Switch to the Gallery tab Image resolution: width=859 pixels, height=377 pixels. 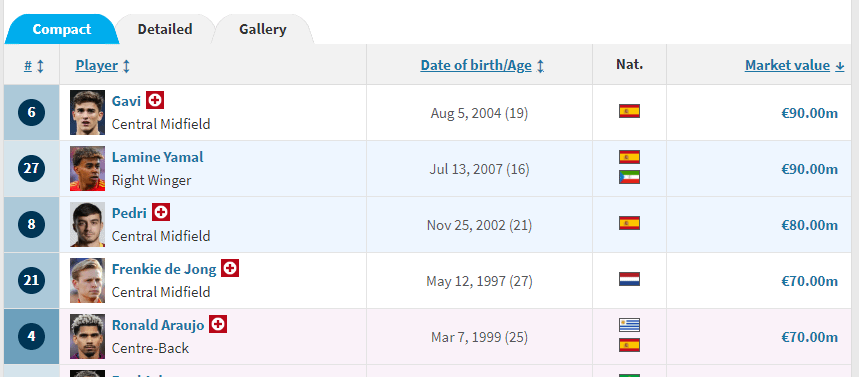[x=263, y=29]
